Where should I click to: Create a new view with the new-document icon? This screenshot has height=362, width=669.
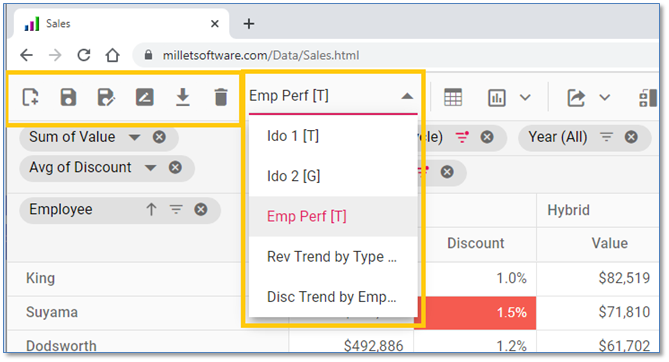[30, 97]
